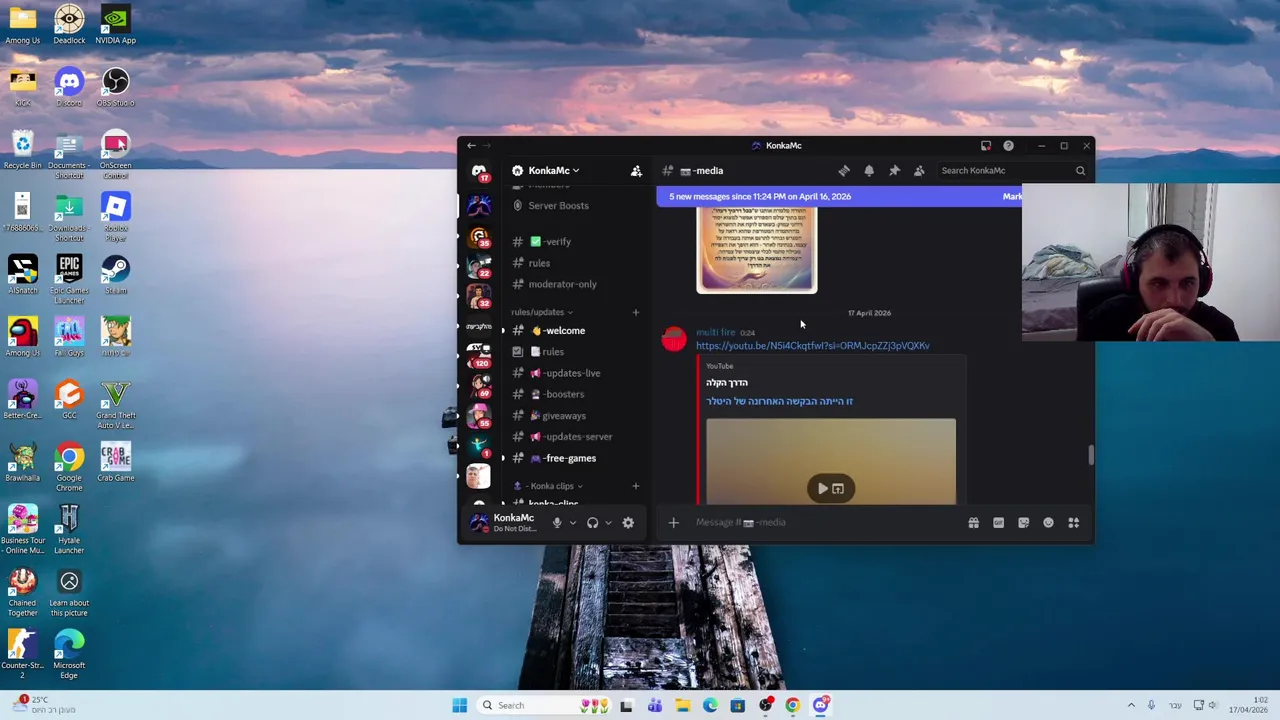Open the sticker picker icon
The width and height of the screenshot is (1280, 720).
[x=1023, y=523]
